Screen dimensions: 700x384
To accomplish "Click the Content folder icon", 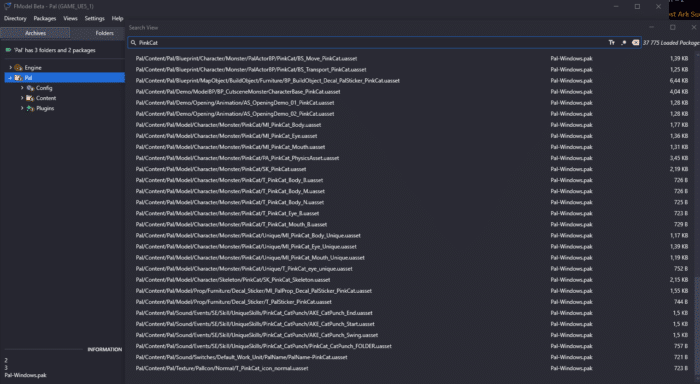I will tap(30, 98).
